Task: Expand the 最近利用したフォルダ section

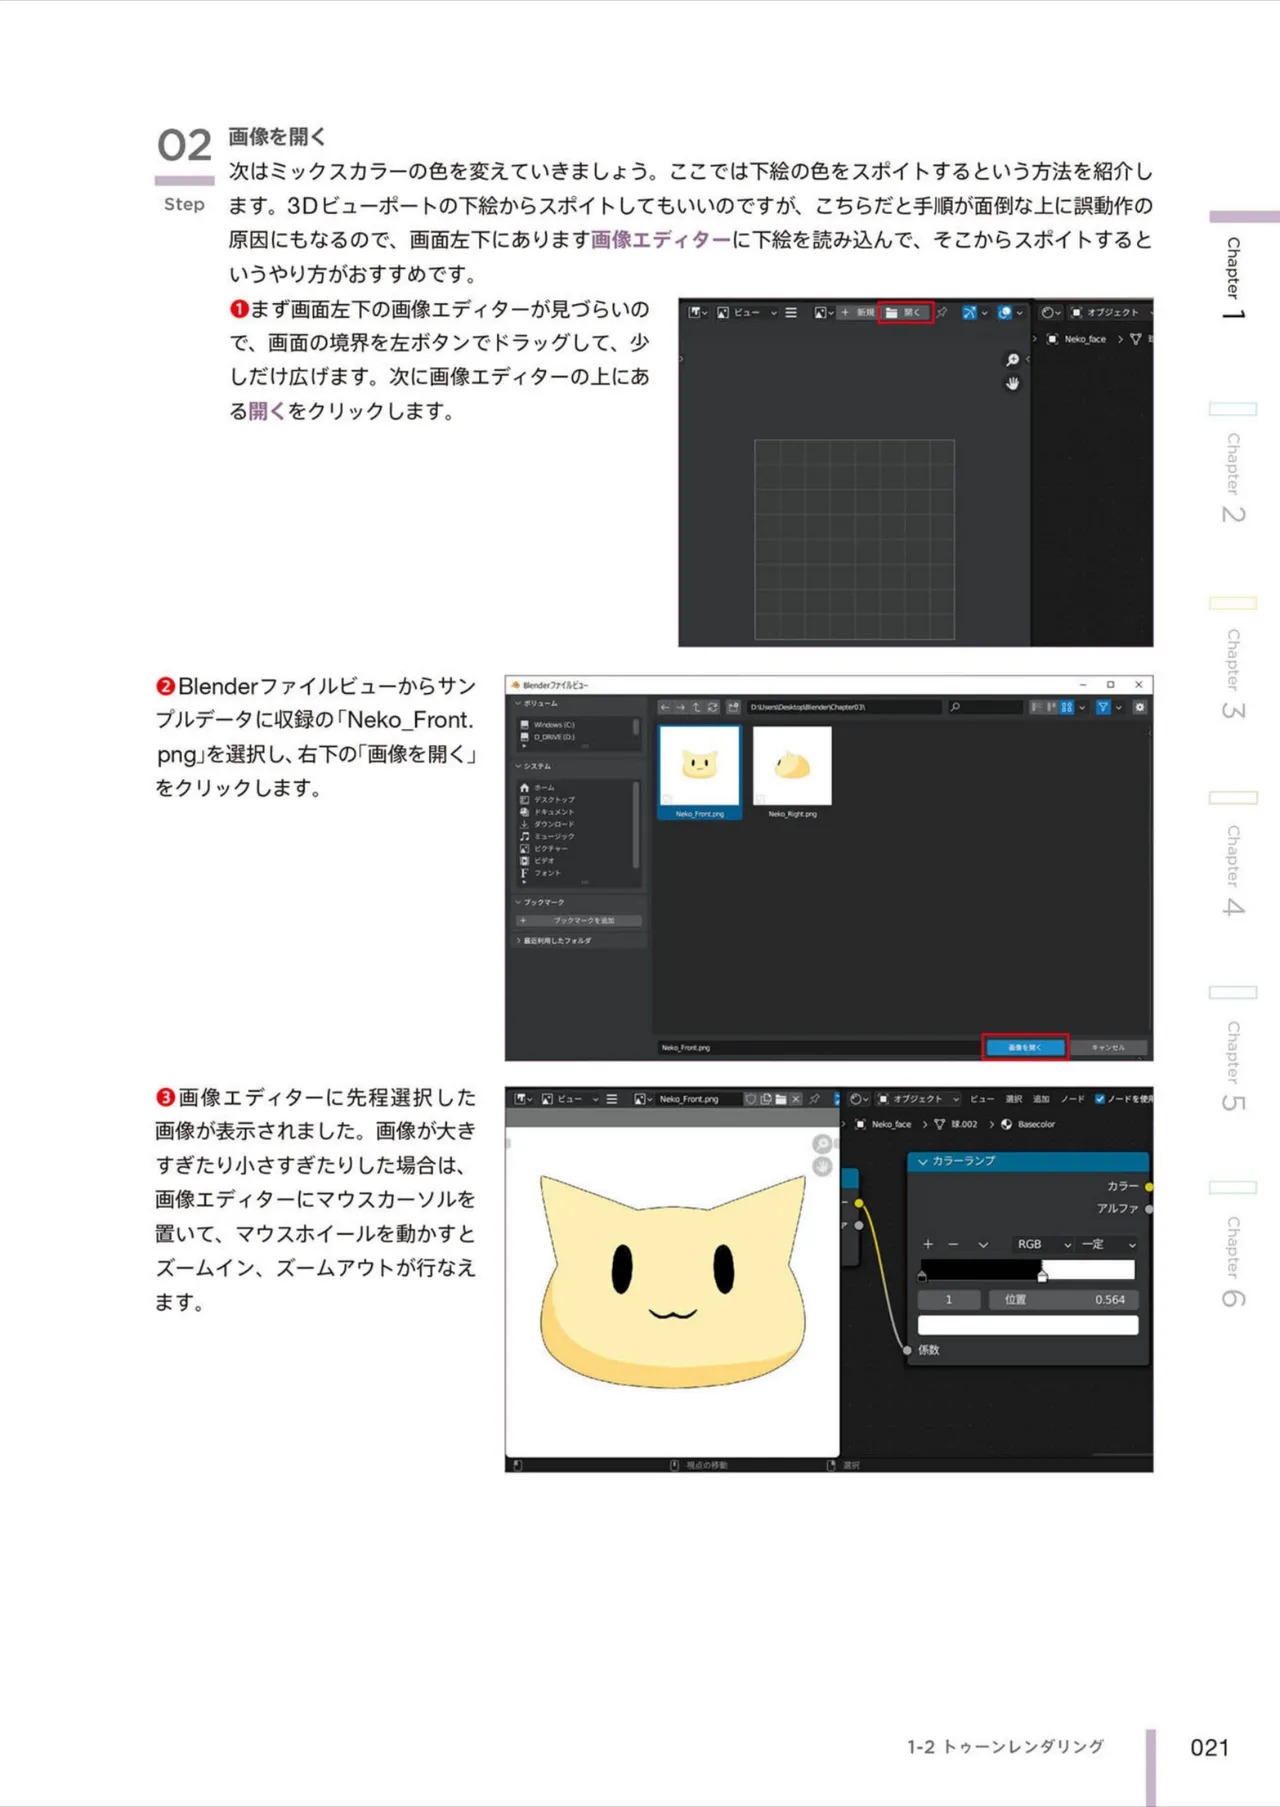Action: (554, 940)
